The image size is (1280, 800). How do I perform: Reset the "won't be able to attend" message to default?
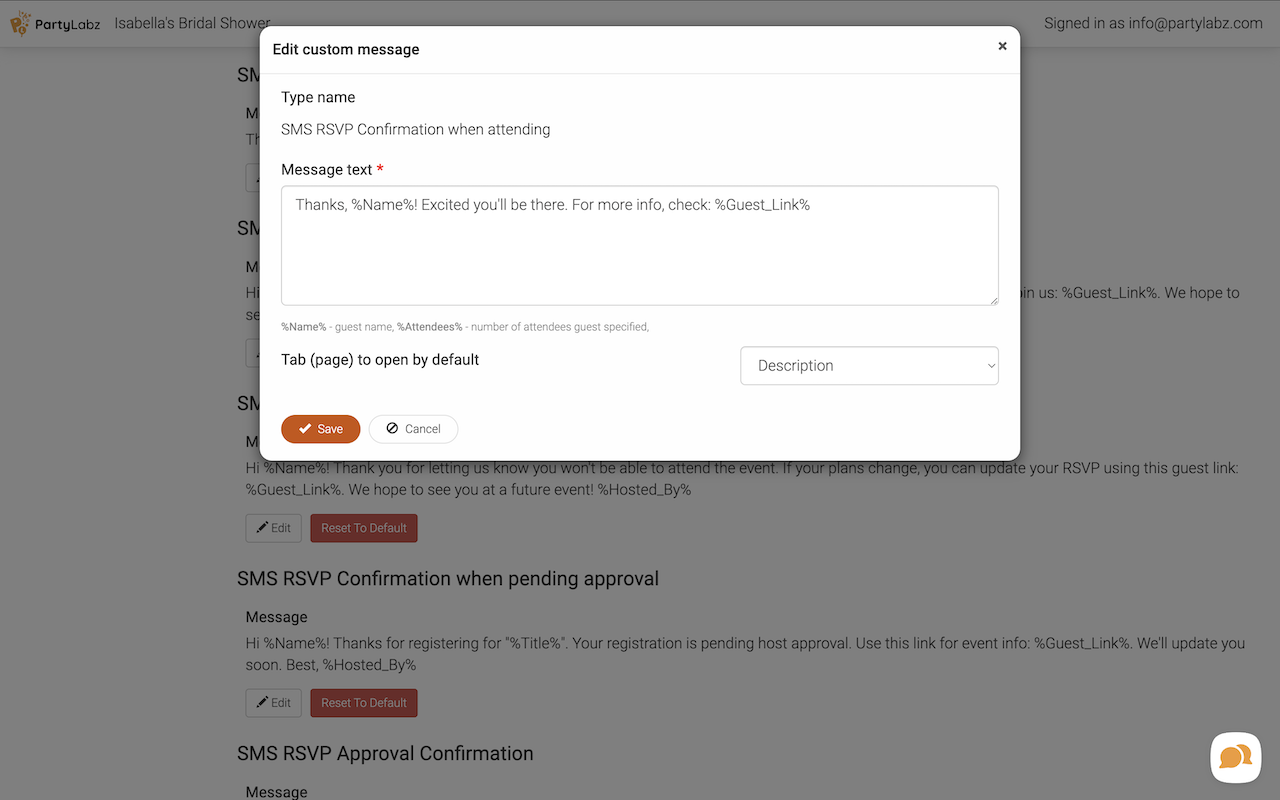[364, 528]
